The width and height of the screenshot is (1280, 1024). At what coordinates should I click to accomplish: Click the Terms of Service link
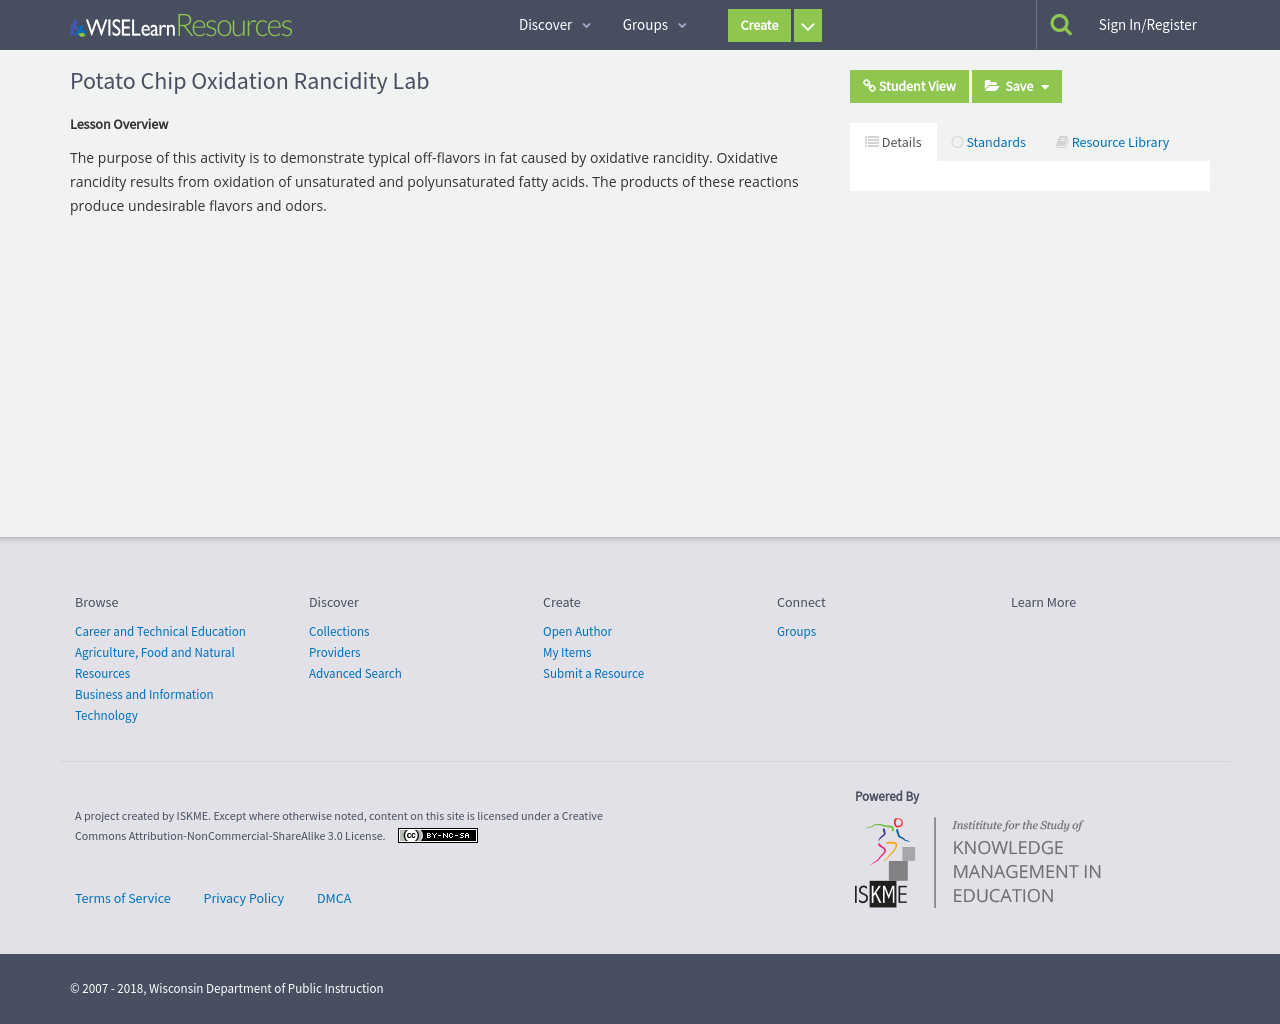[123, 899]
